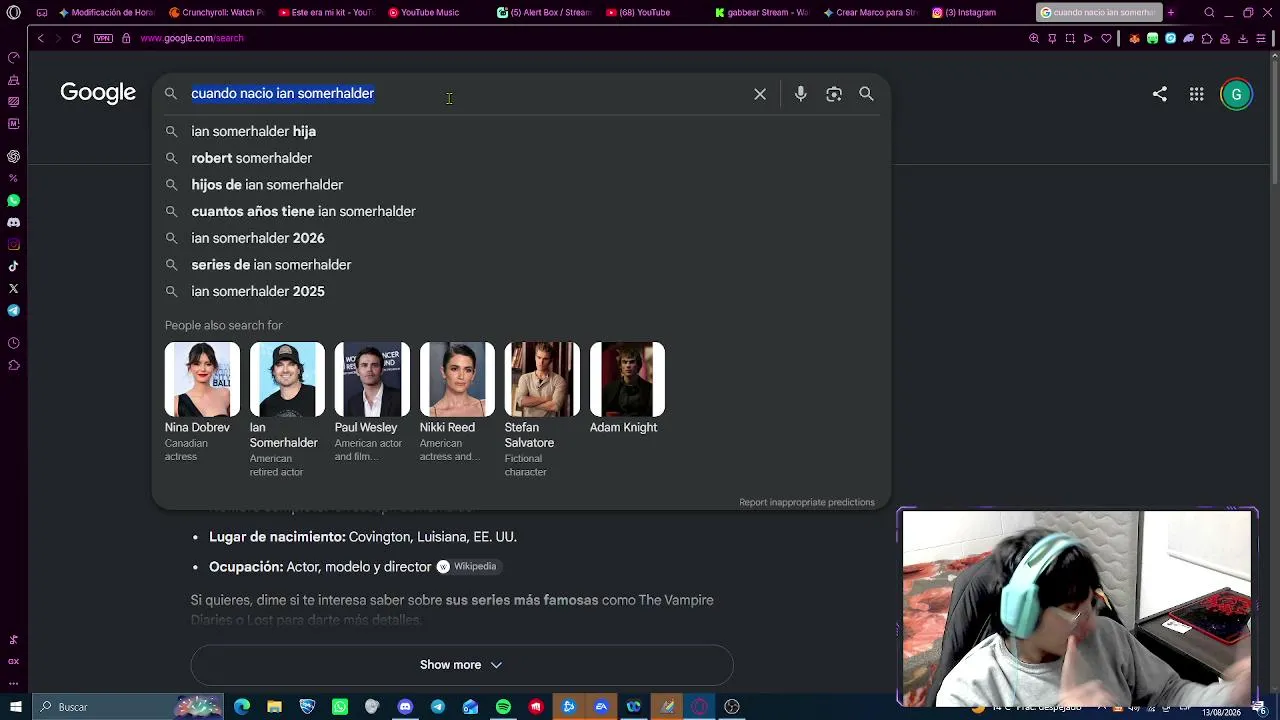Share the results using the share icon
This screenshot has height=720, width=1280.
(x=1160, y=94)
